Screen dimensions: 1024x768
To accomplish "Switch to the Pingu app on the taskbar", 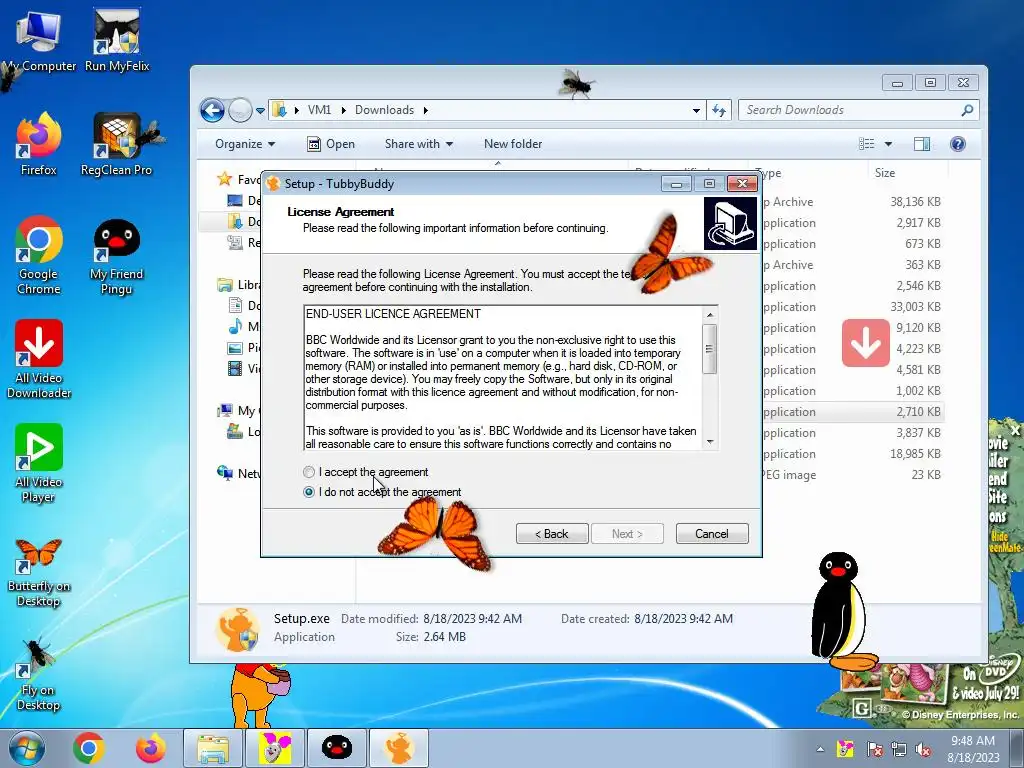I will click(x=337, y=748).
